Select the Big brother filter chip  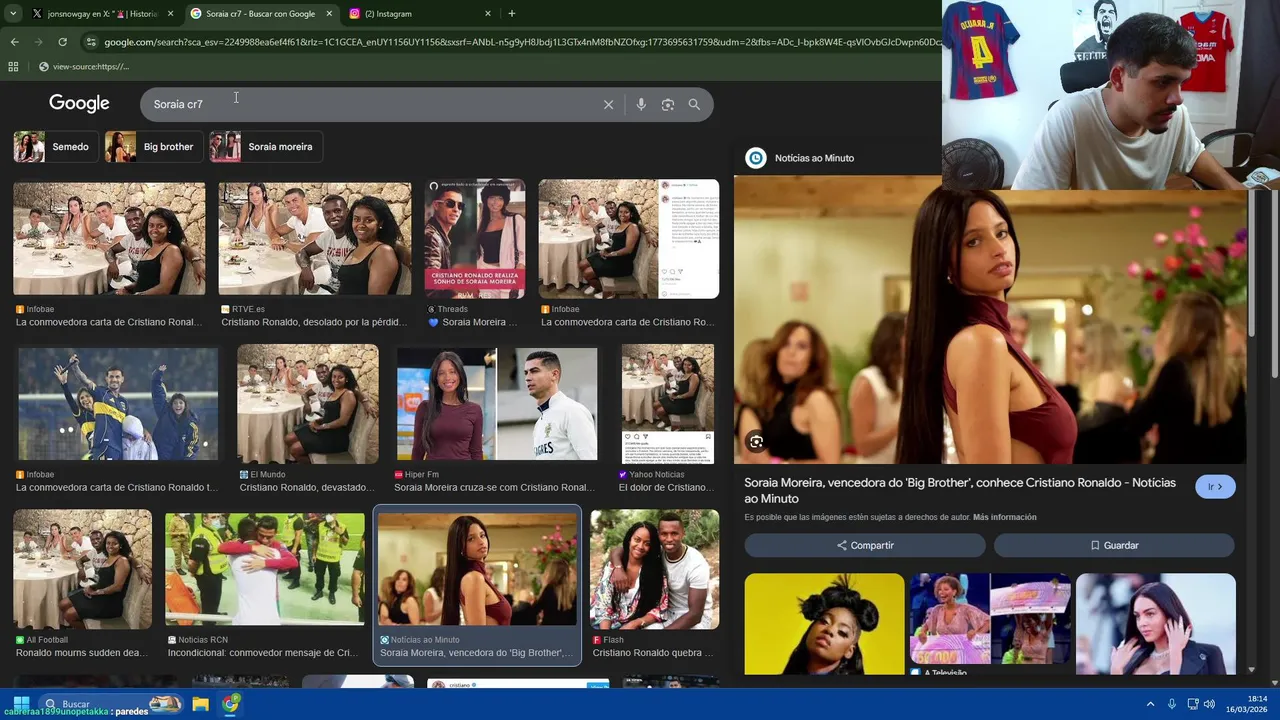153,147
